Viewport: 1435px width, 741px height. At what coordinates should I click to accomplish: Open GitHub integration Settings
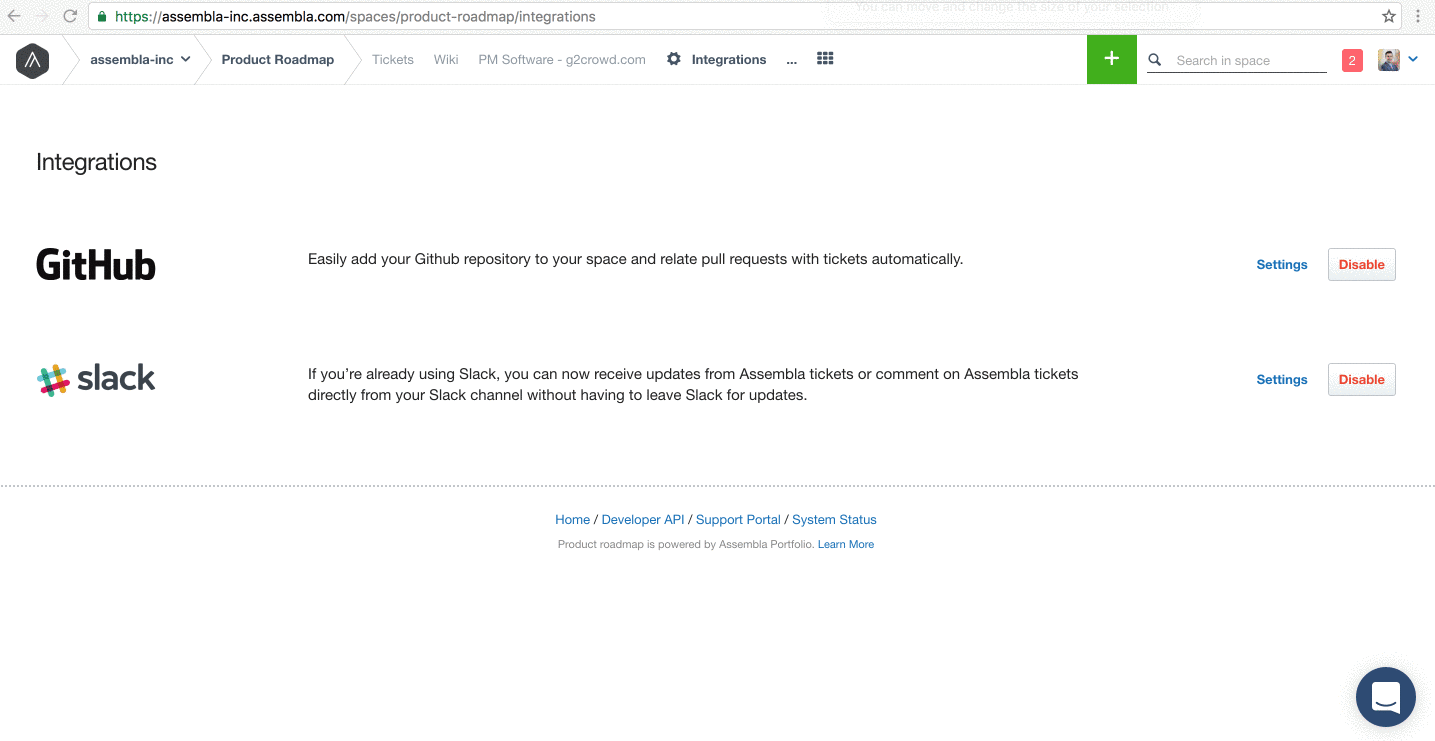point(1281,265)
